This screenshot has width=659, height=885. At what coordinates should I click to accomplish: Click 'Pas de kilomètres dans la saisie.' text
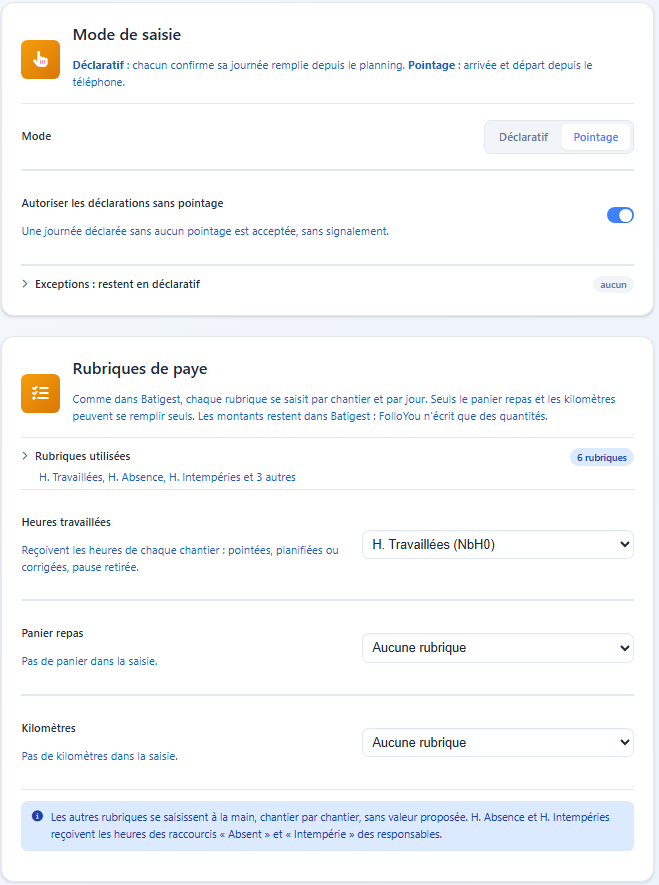pos(99,756)
